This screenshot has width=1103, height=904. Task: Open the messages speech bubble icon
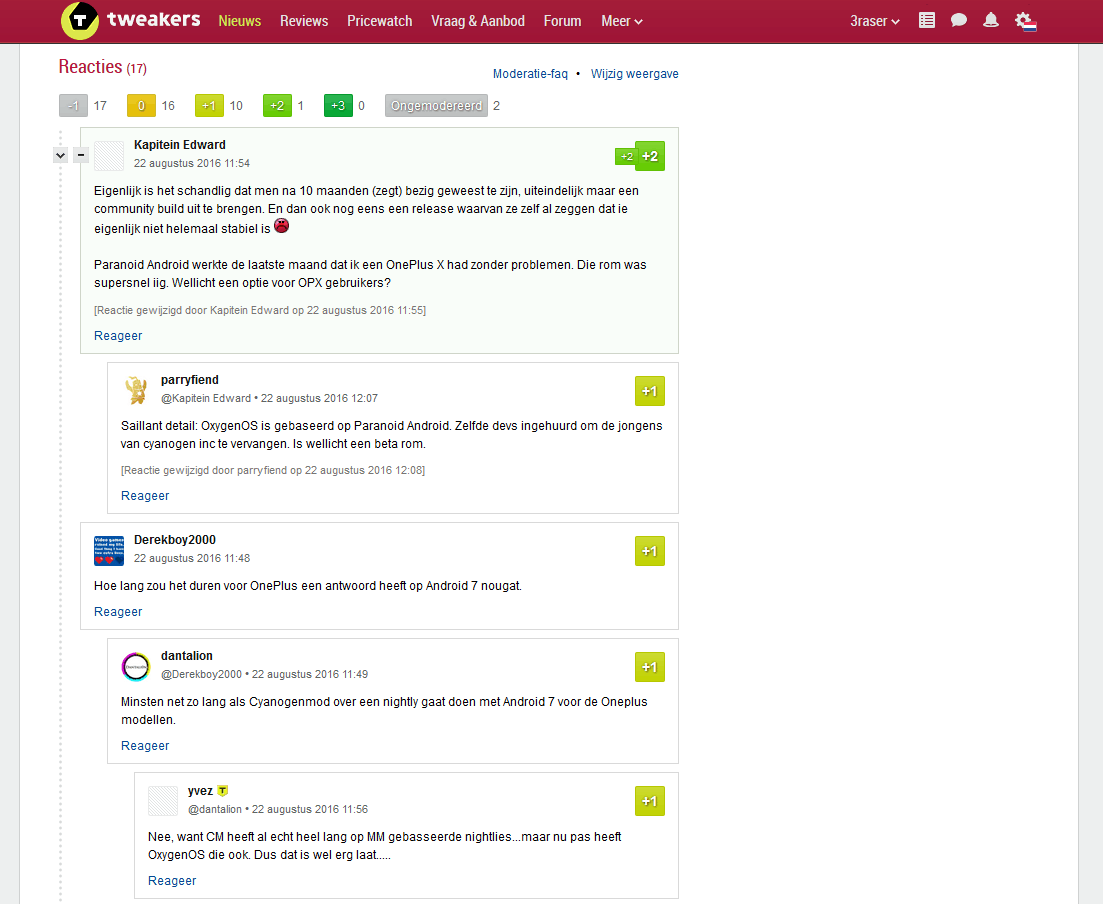pos(959,20)
